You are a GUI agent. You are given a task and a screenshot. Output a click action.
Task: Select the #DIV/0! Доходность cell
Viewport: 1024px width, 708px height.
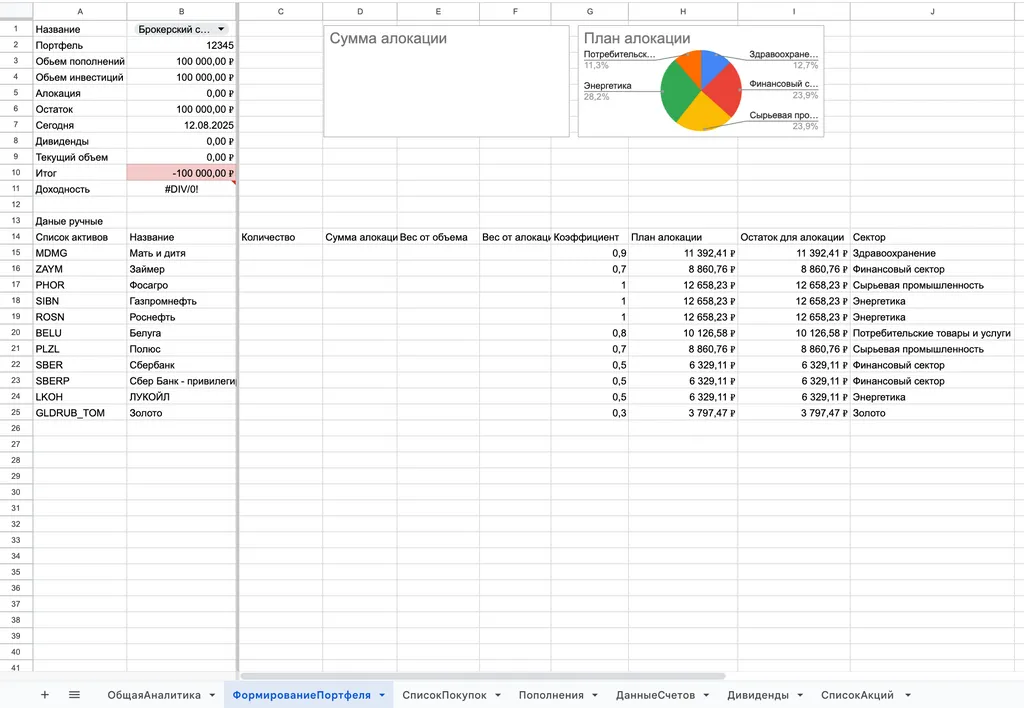point(181,189)
